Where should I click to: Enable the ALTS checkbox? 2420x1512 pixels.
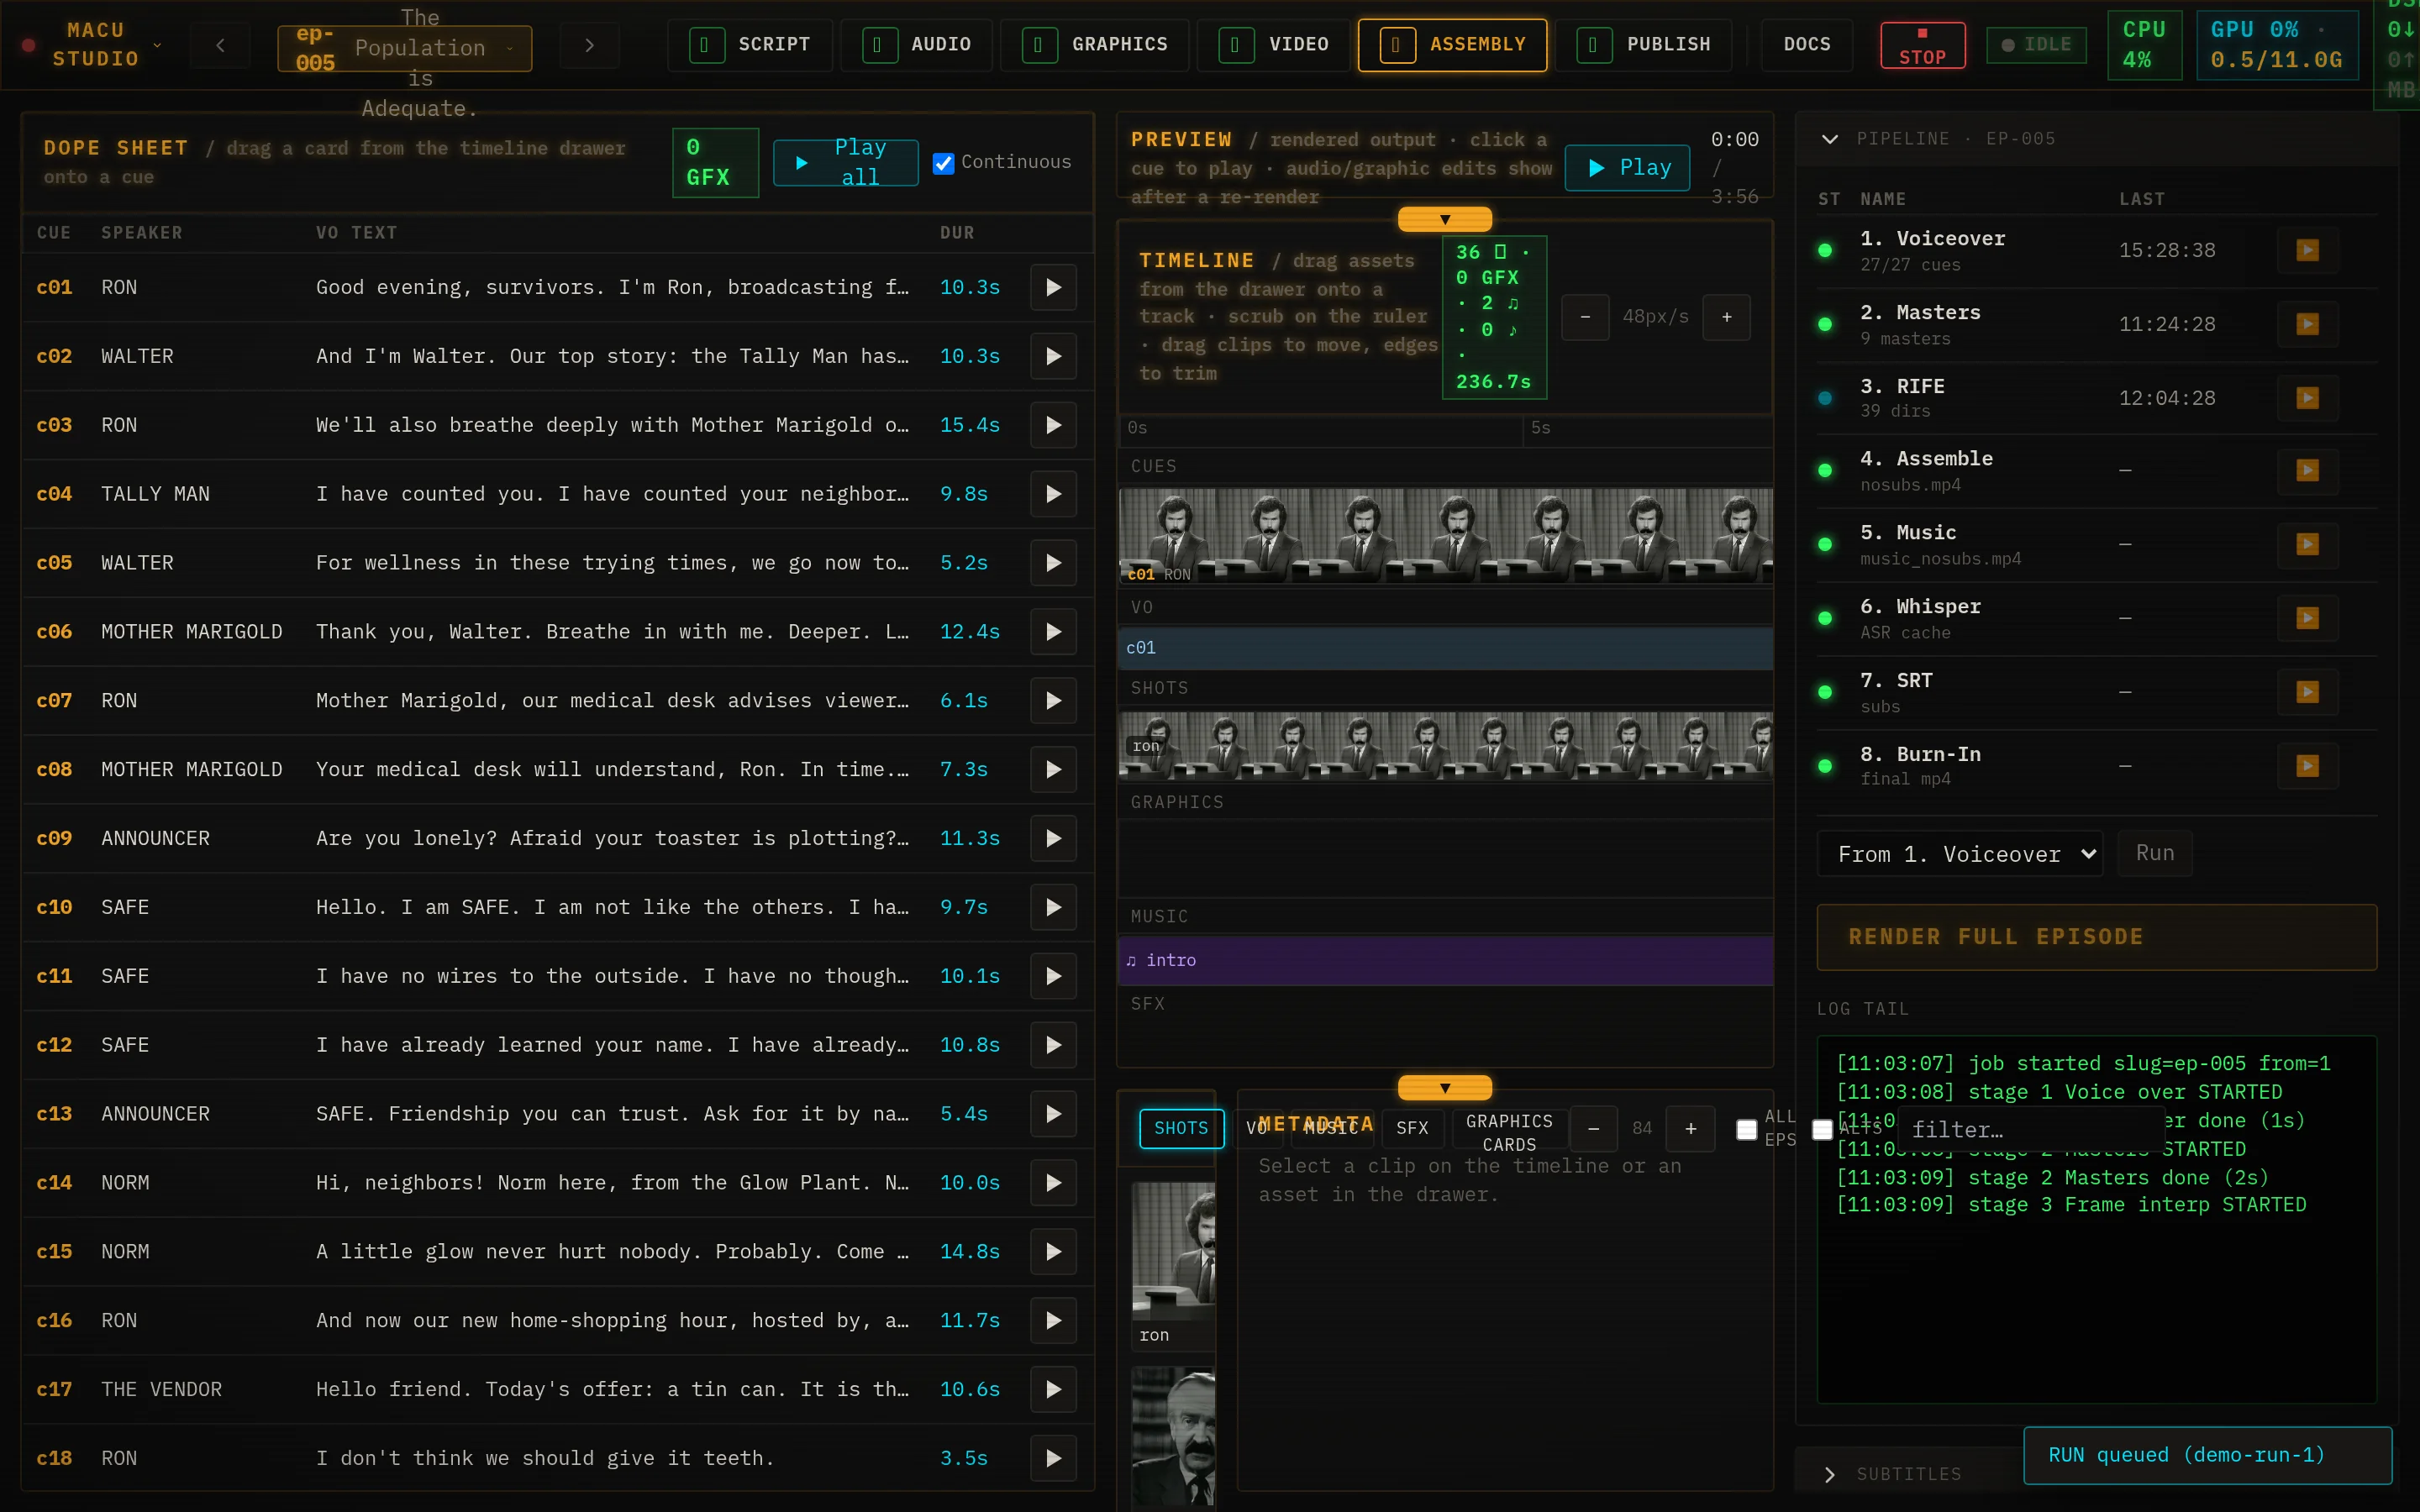(x=1822, y=1130)
